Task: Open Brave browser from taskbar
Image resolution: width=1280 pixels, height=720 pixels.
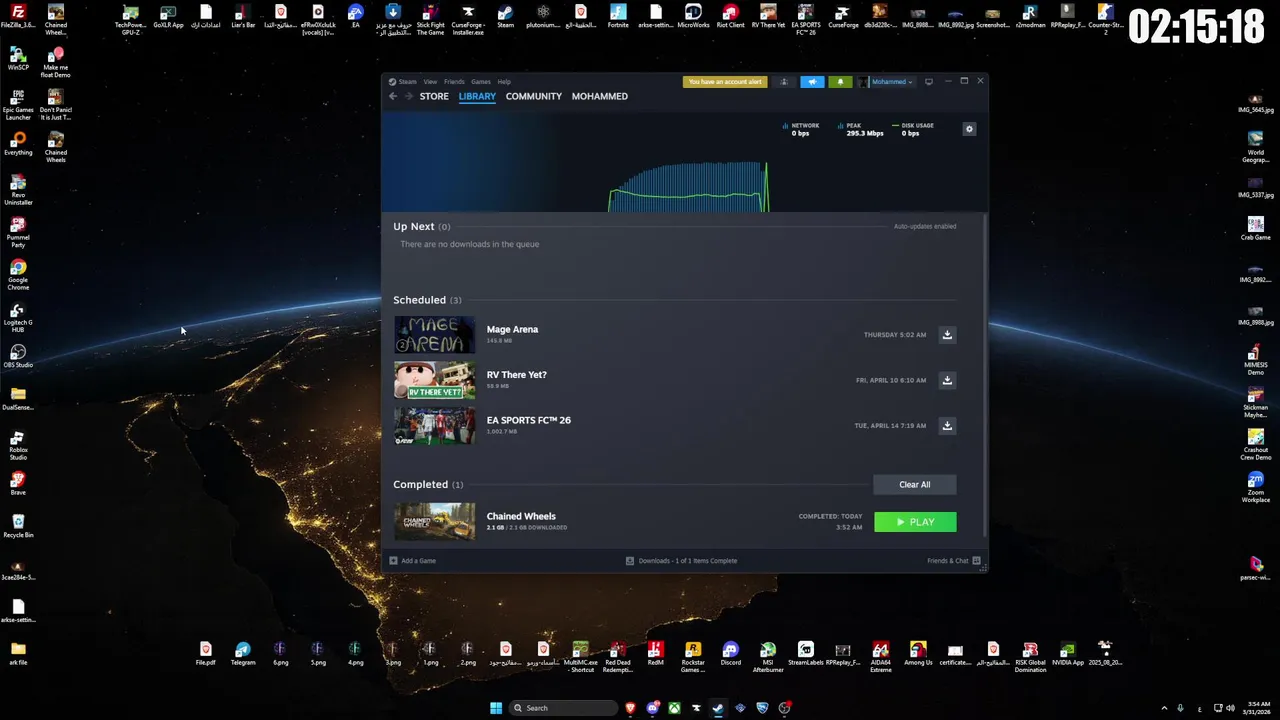Action: pos(630,708)
